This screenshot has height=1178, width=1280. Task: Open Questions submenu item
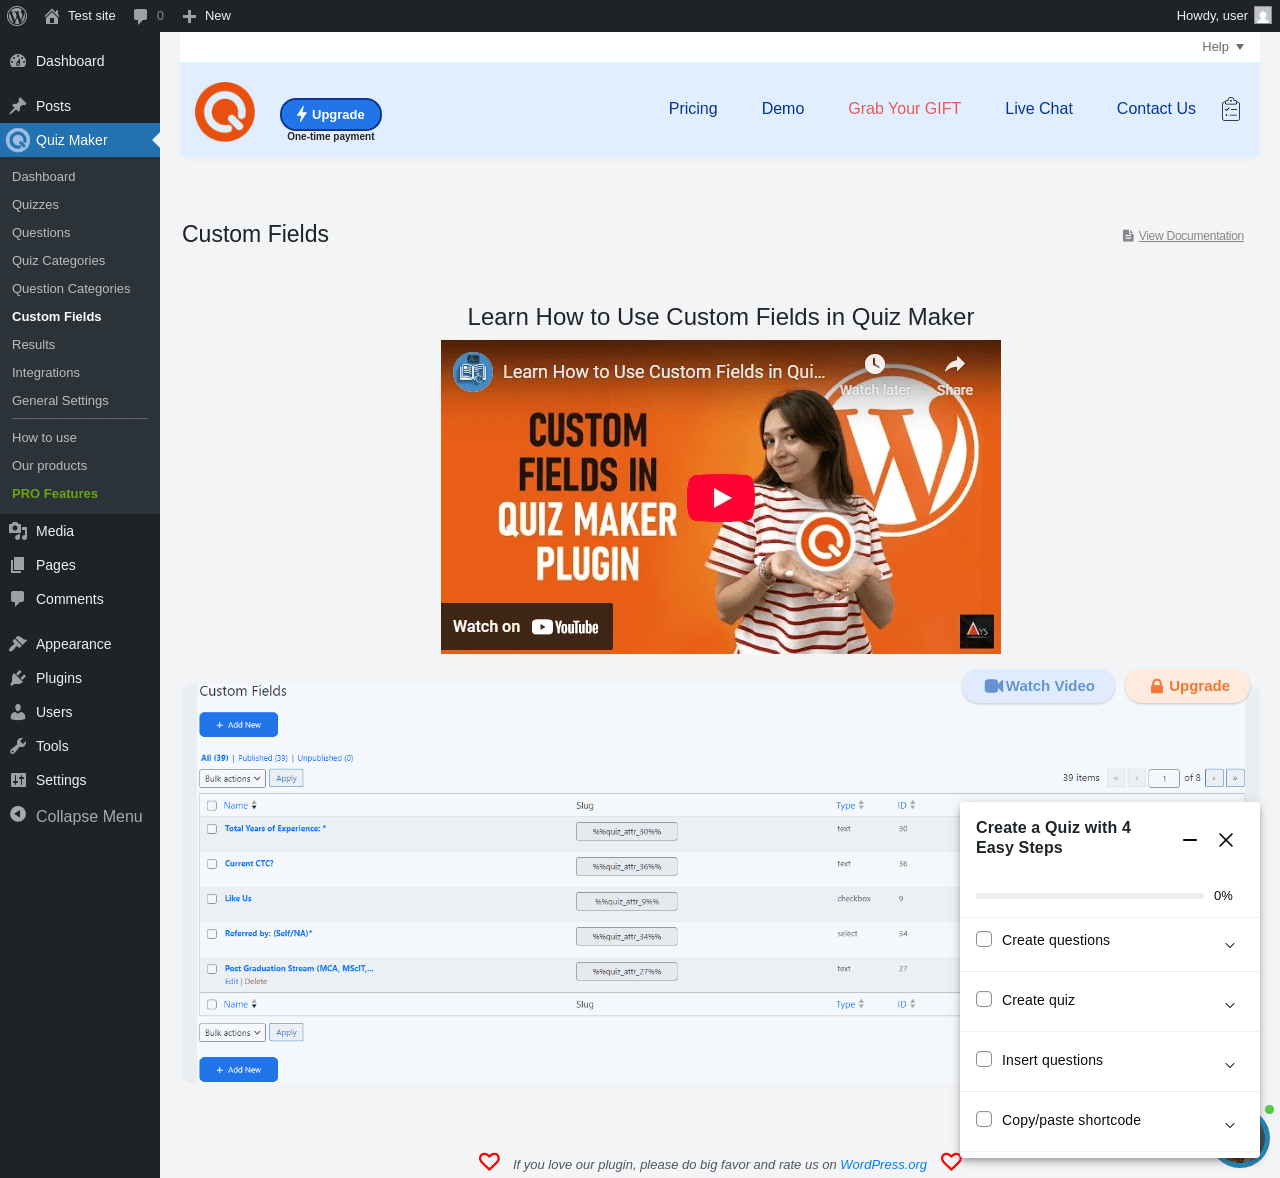point(80,233)
